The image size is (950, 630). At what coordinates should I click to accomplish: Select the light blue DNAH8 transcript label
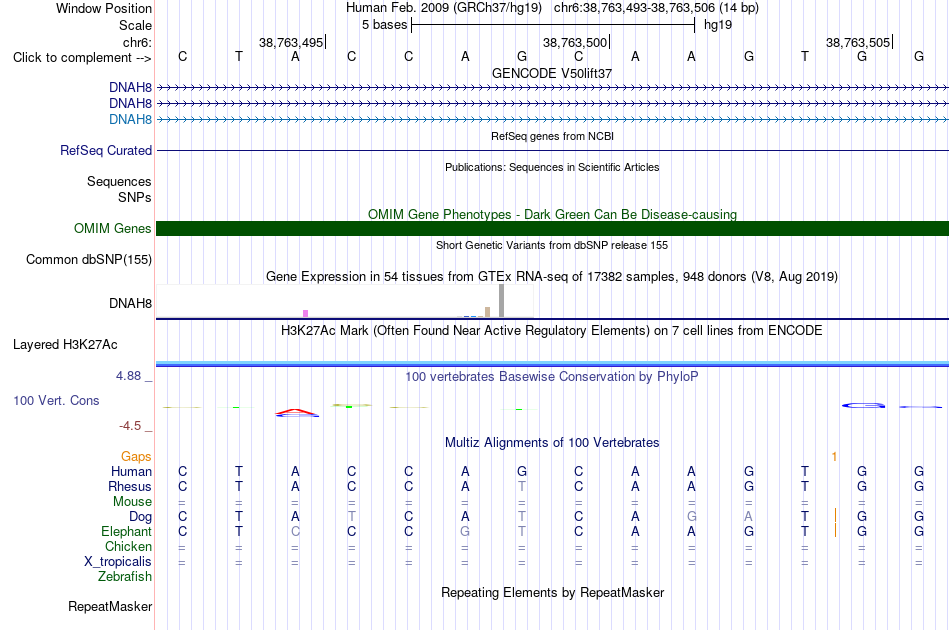pyautogui.click(x=130, y=119)
